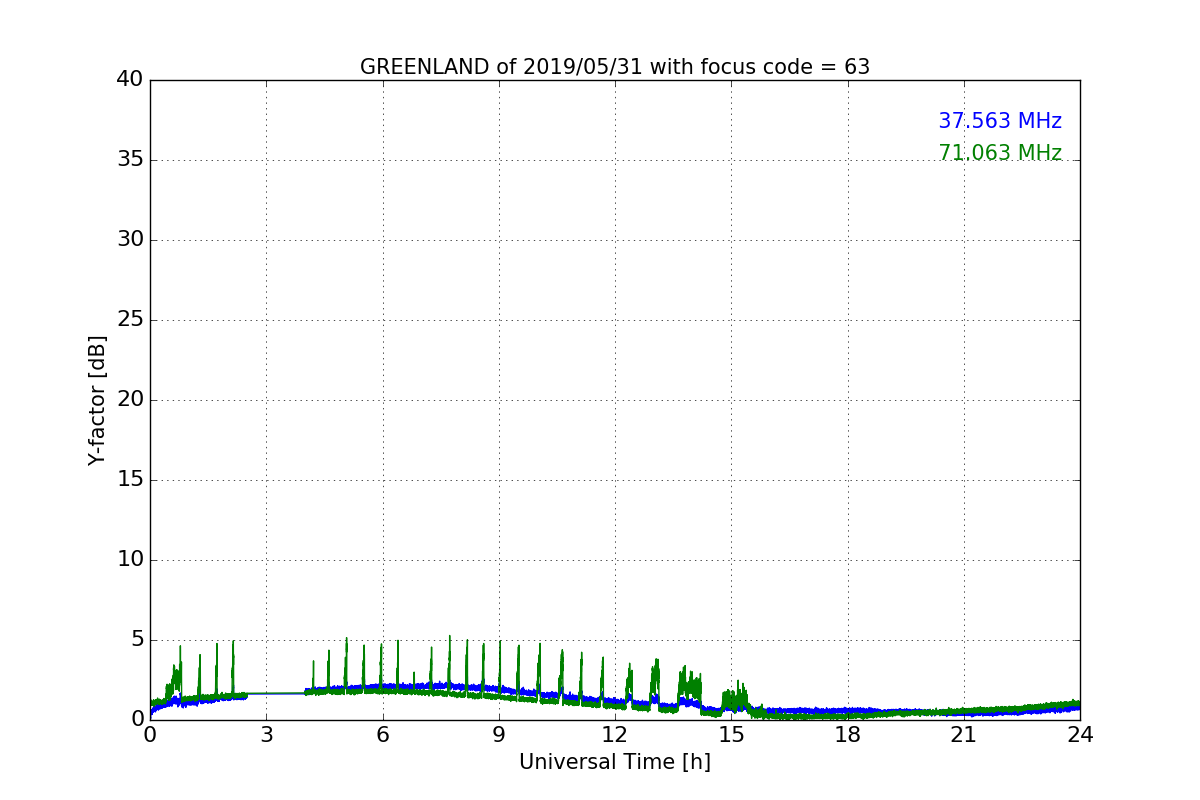This screenshot has width=1200, height=800.
Task: Click y-axis tick label 20
Action: 130,400
